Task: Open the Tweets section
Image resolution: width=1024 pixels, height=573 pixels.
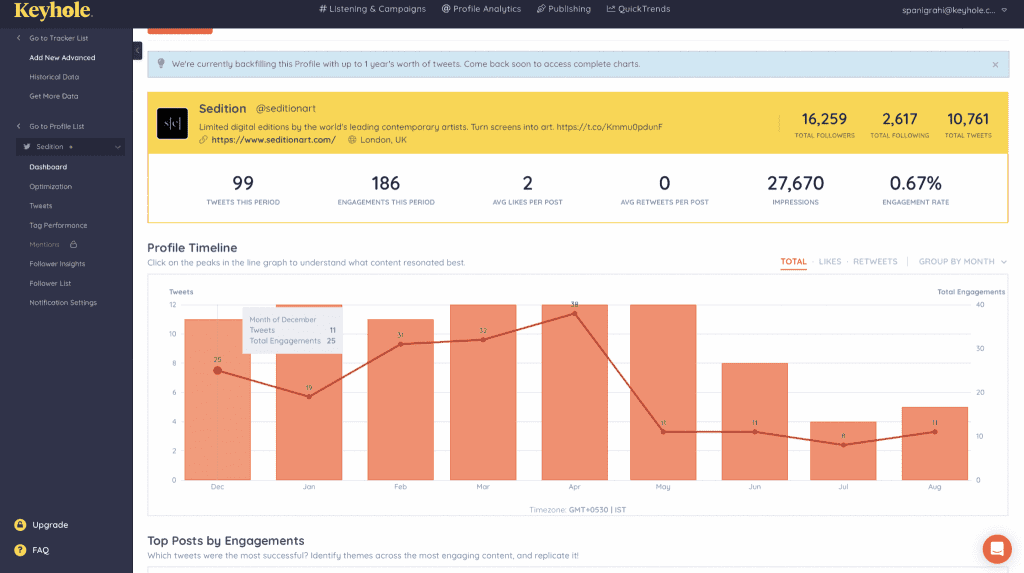Action: (40, 206)
